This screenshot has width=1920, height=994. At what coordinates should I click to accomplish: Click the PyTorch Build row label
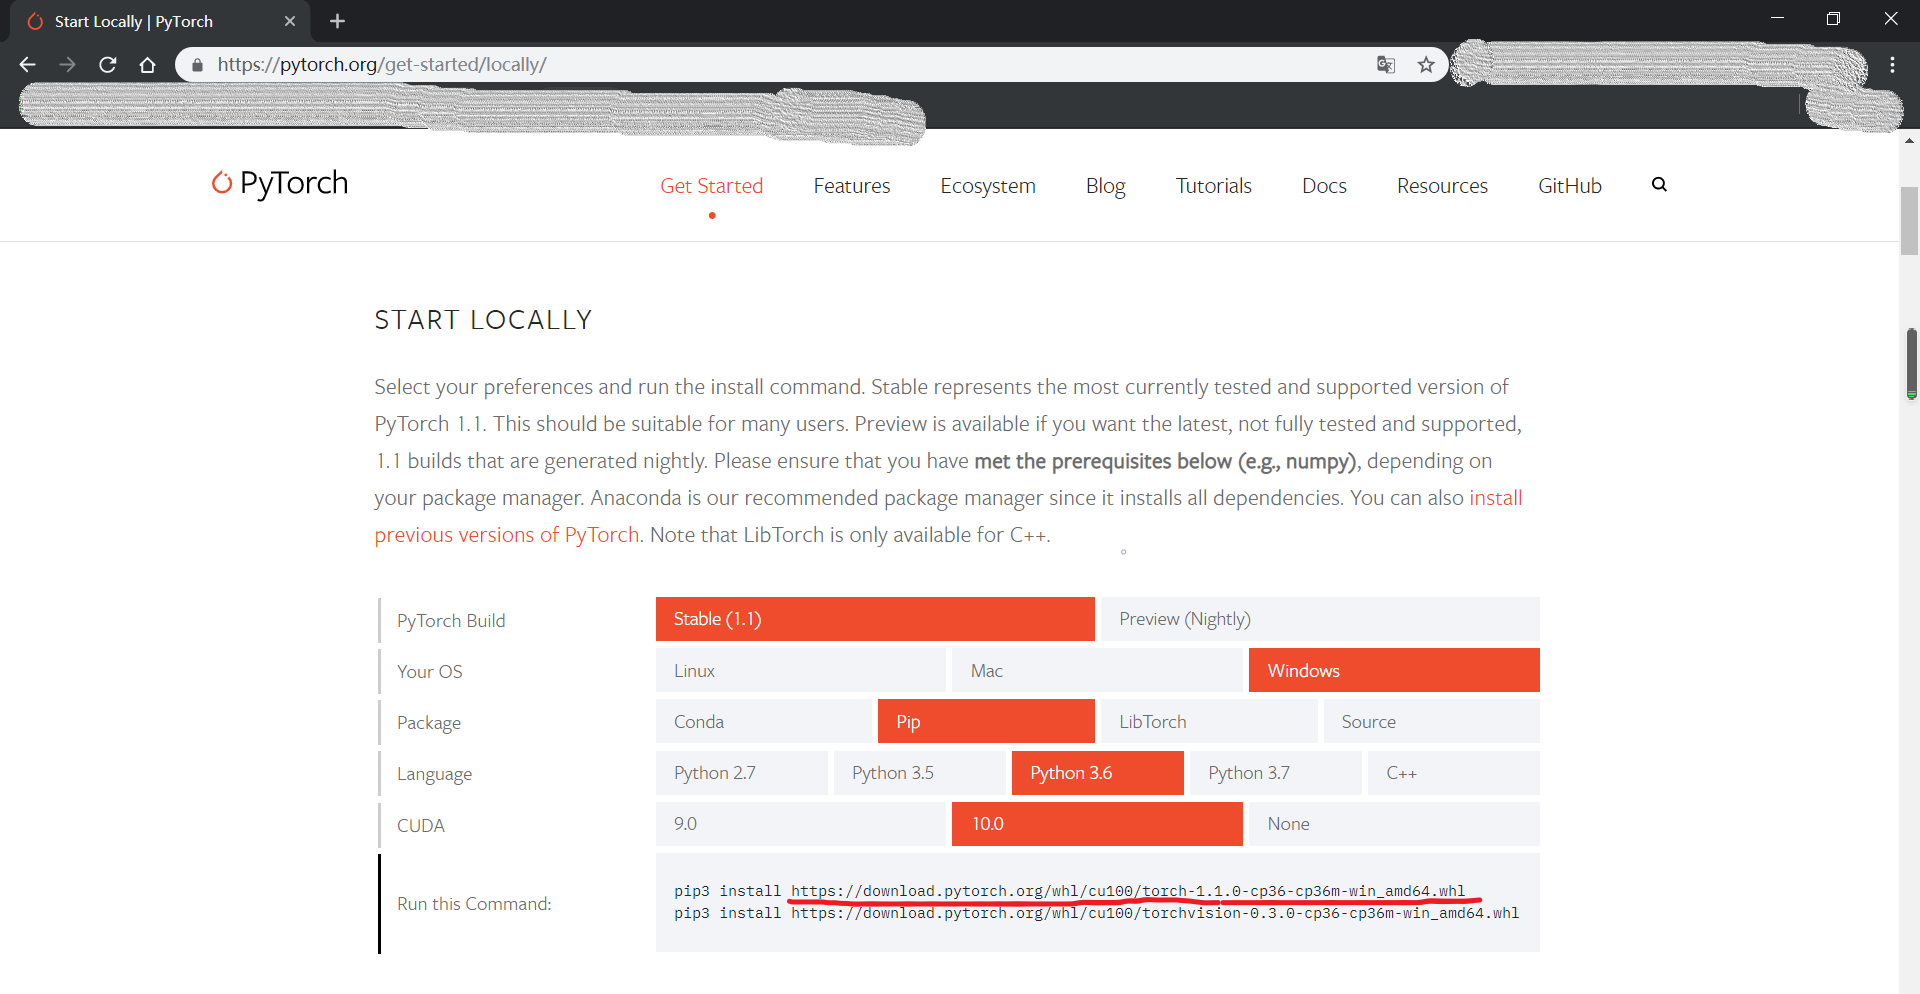coord(451,621)
